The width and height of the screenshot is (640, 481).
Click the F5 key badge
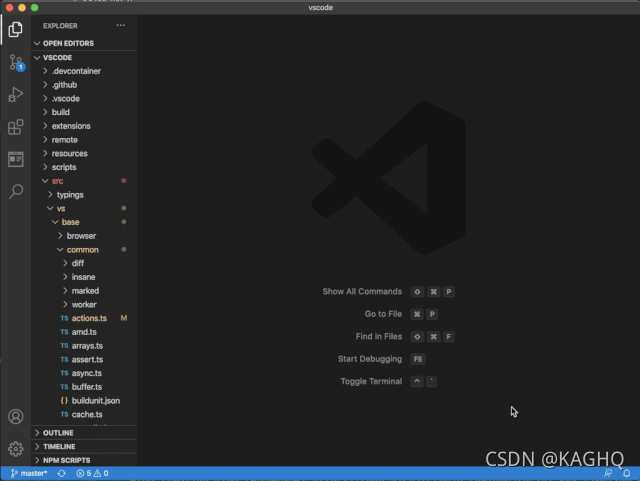point(418,359)
